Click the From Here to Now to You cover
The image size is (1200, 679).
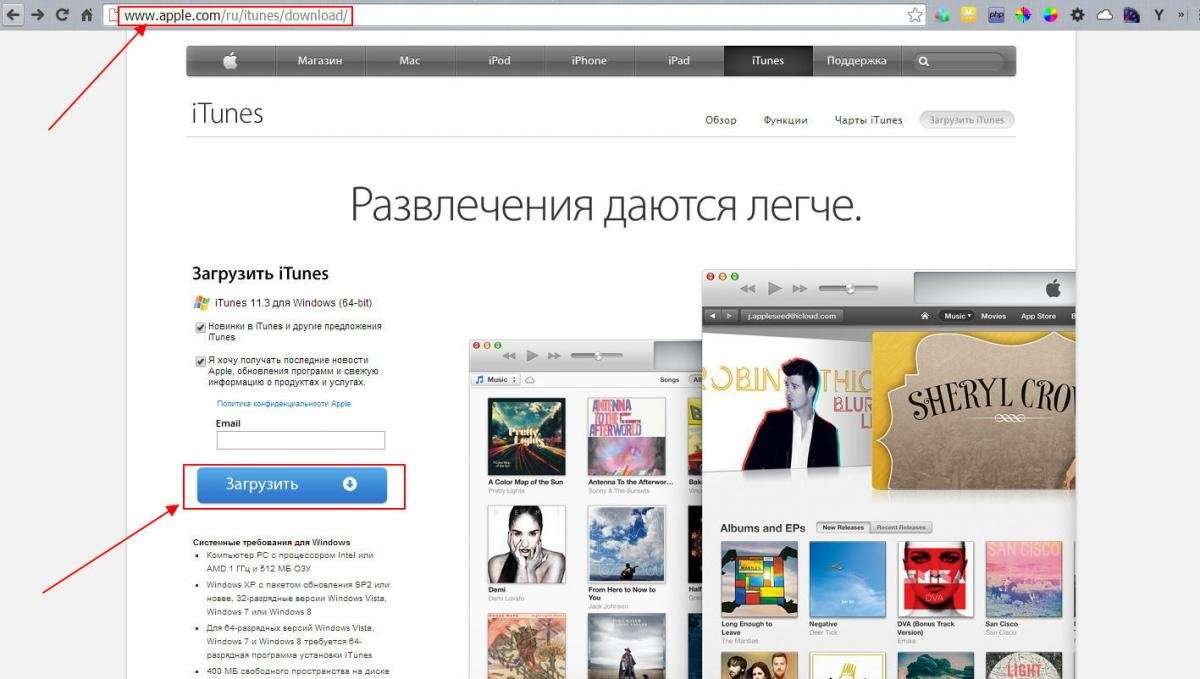(x=627, y=544)
